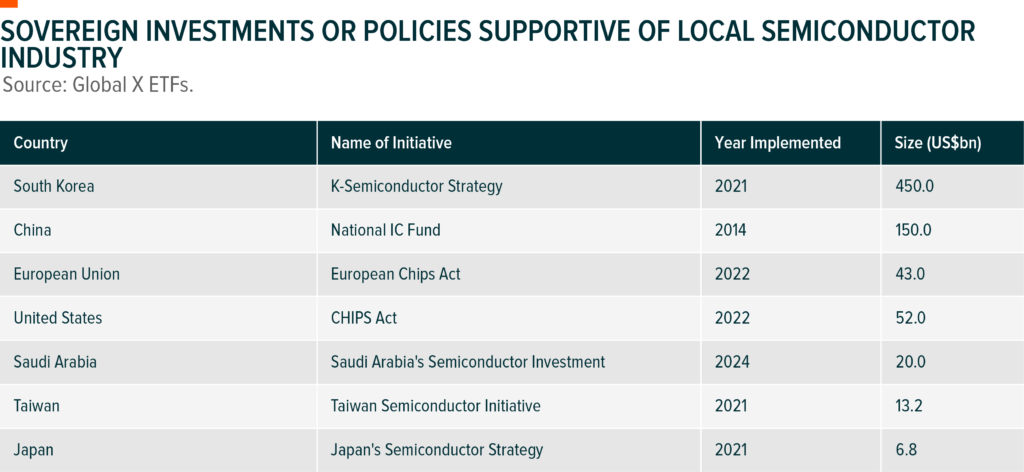The height and width of the screenshot is (472, 1024).
Task: Select the 2024 year implemented cell
Action: pyautogui.click(x=732, y=362)
